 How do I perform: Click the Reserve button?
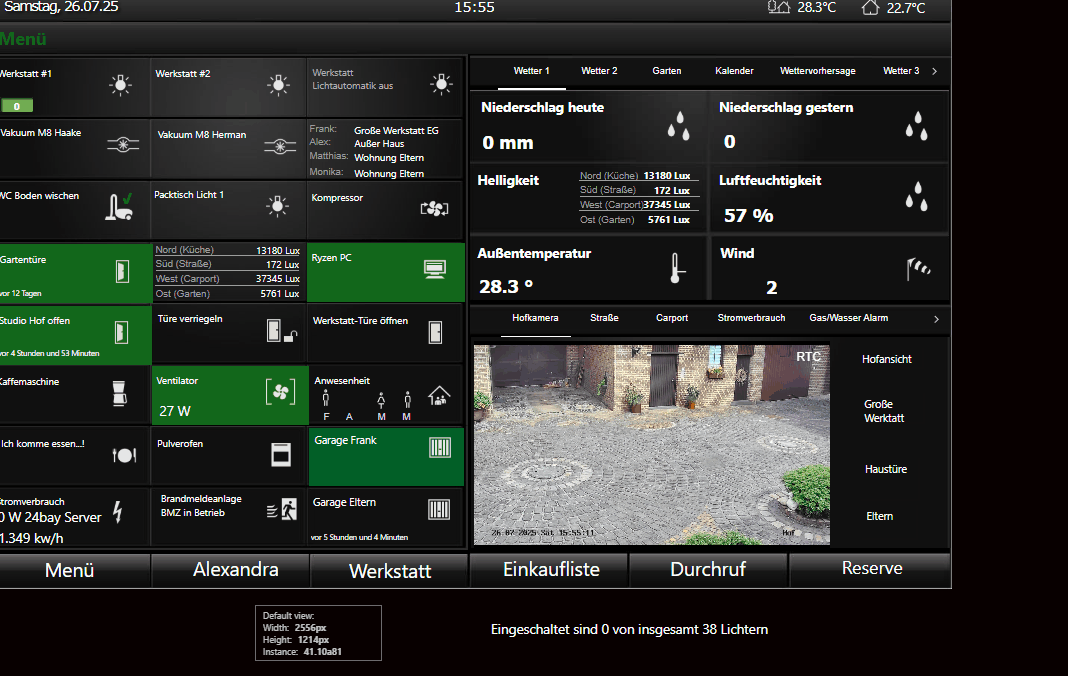pyautogui.click(x=870, y=570)
